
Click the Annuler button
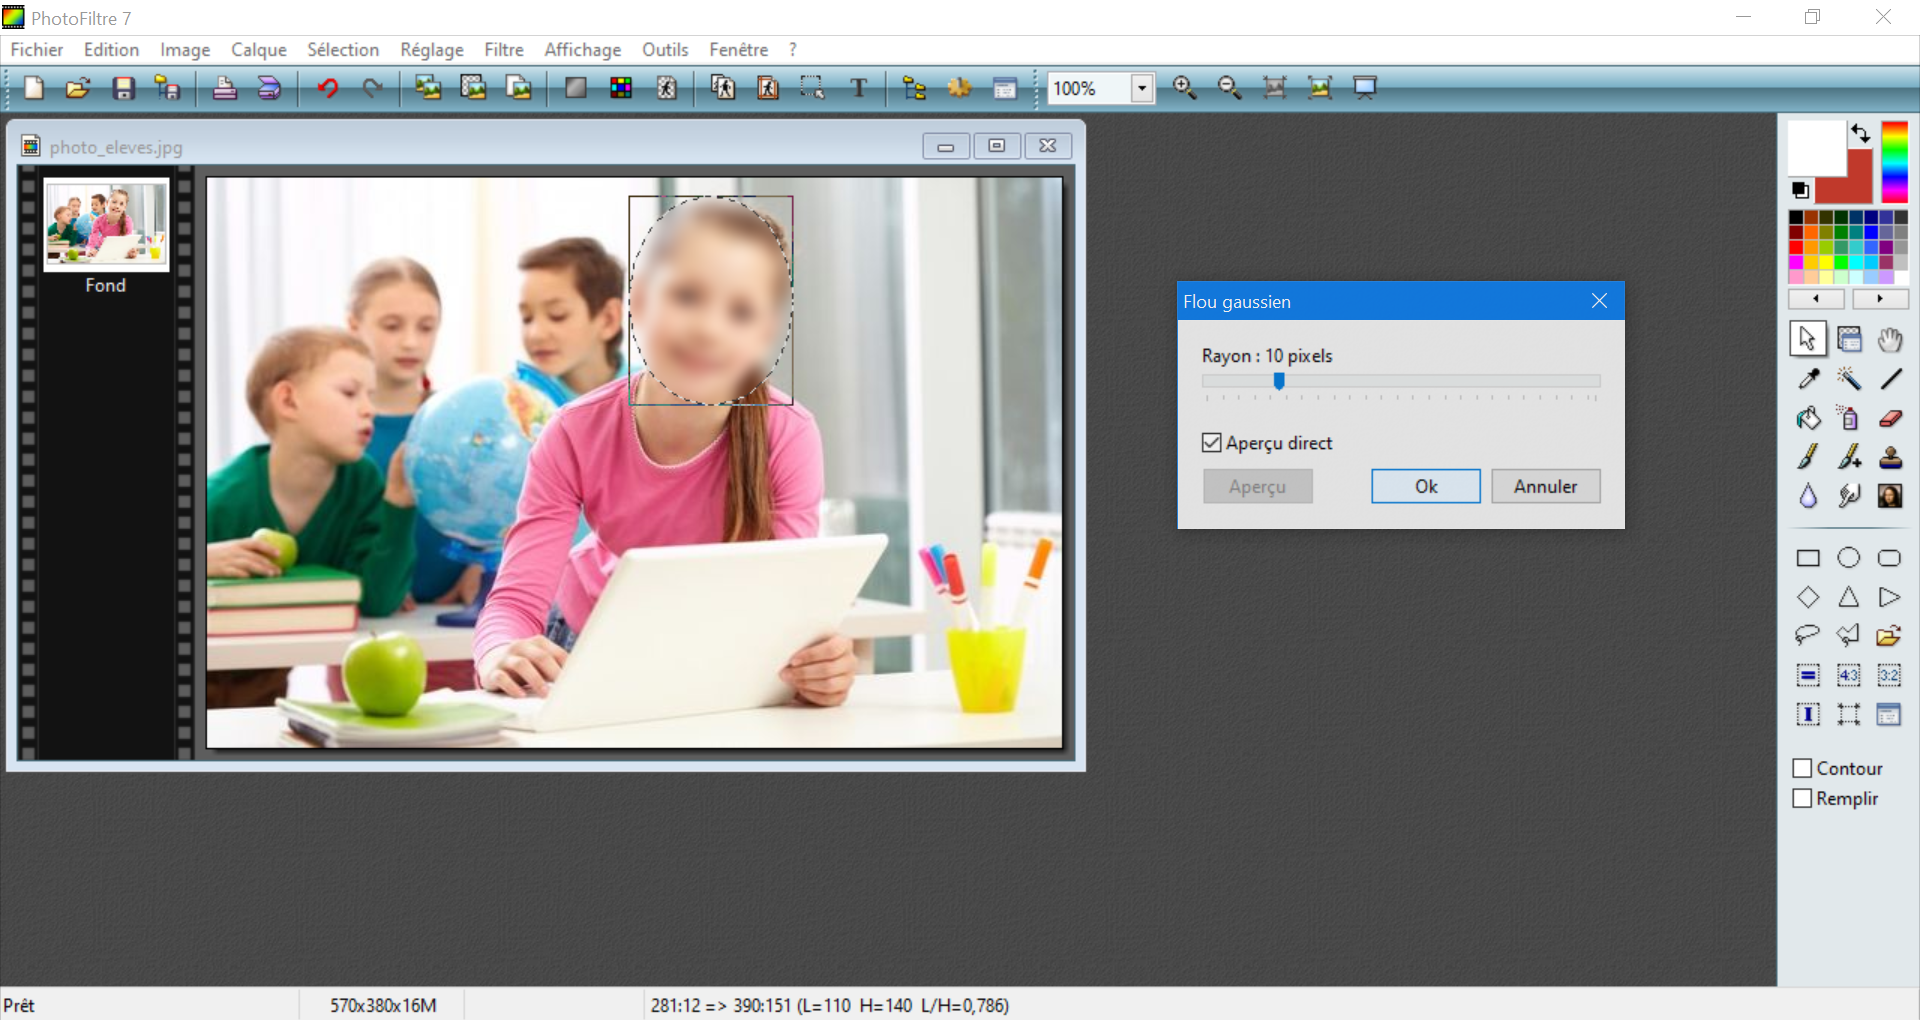(1545, 486)
